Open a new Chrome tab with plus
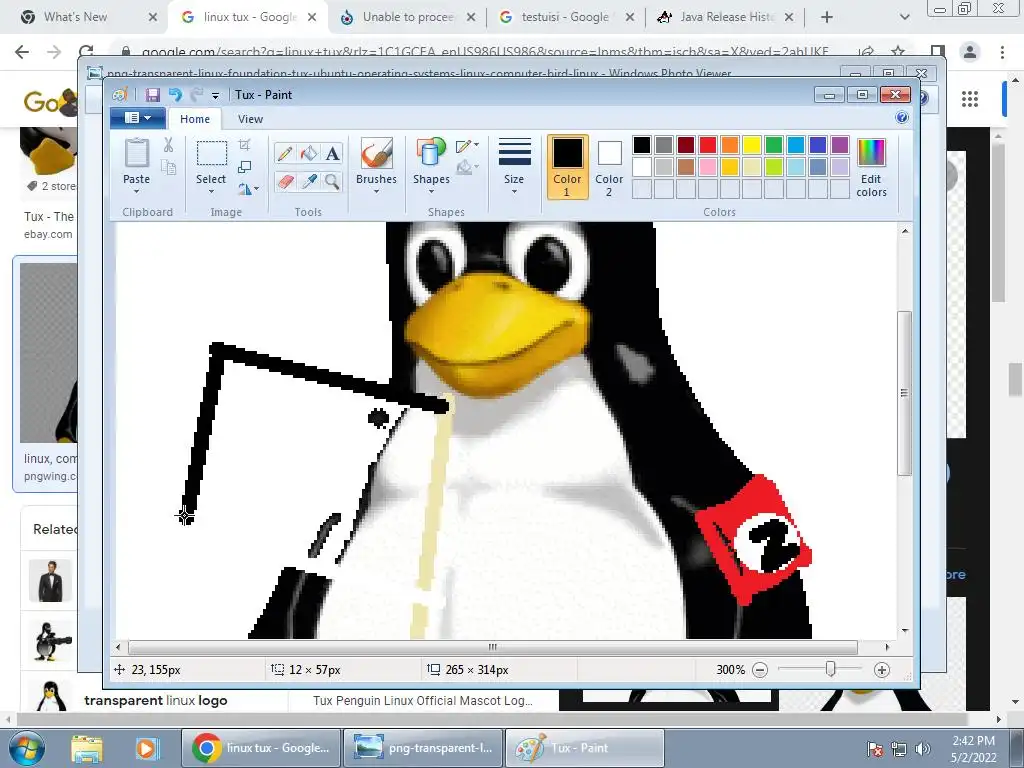The width and height of the screenshot is (1024, 768). click(x=827, y=17)
